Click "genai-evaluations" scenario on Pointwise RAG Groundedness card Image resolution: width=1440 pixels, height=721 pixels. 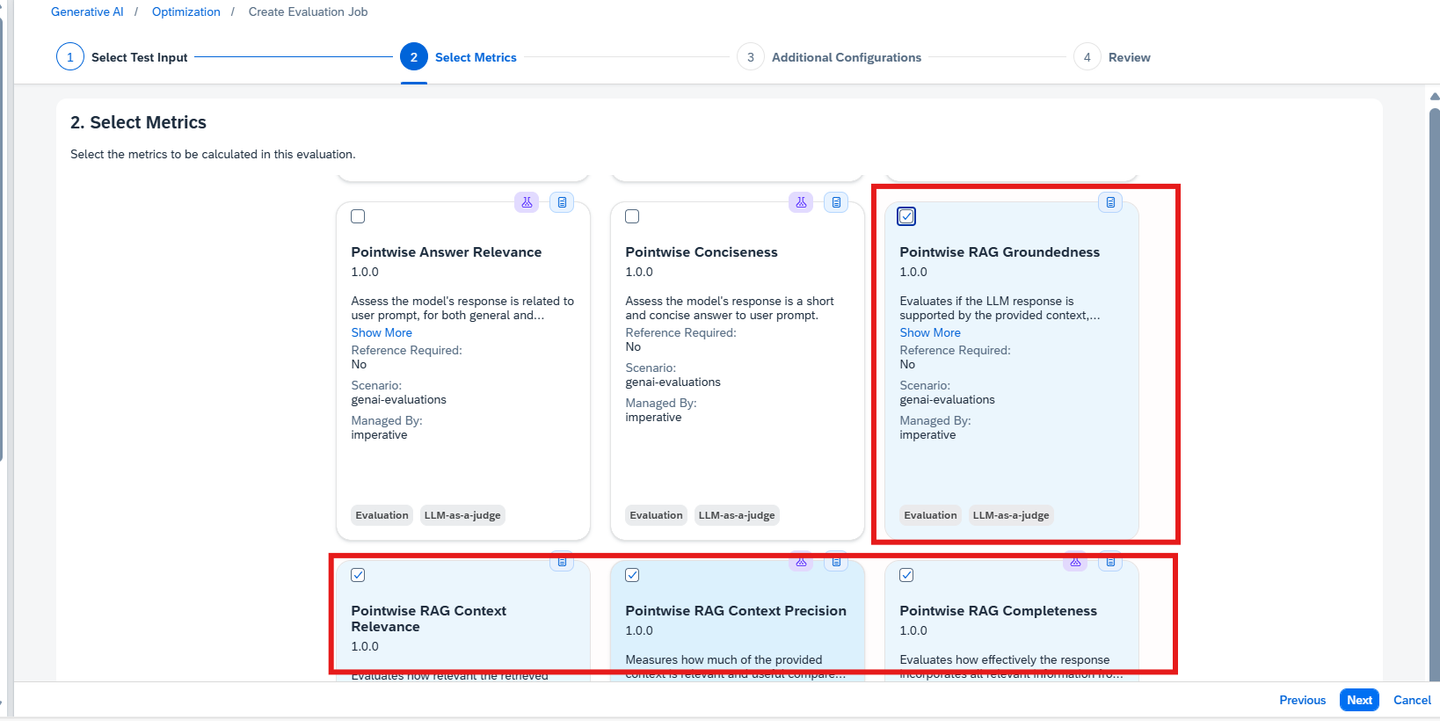point(947,400)
